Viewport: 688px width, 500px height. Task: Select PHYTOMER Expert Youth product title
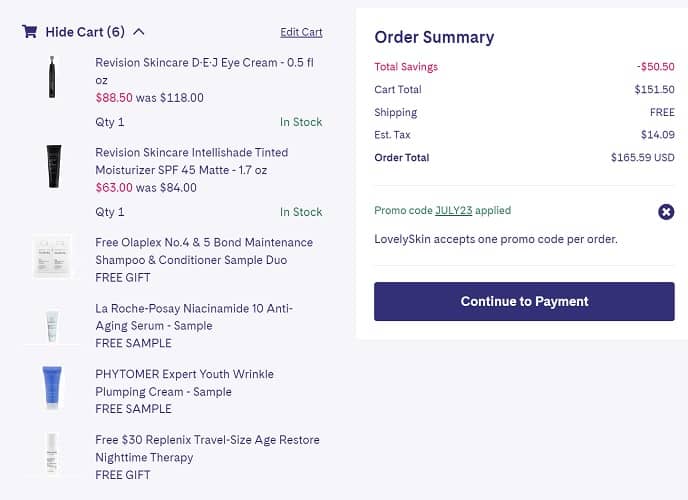(x=184, y=383)
